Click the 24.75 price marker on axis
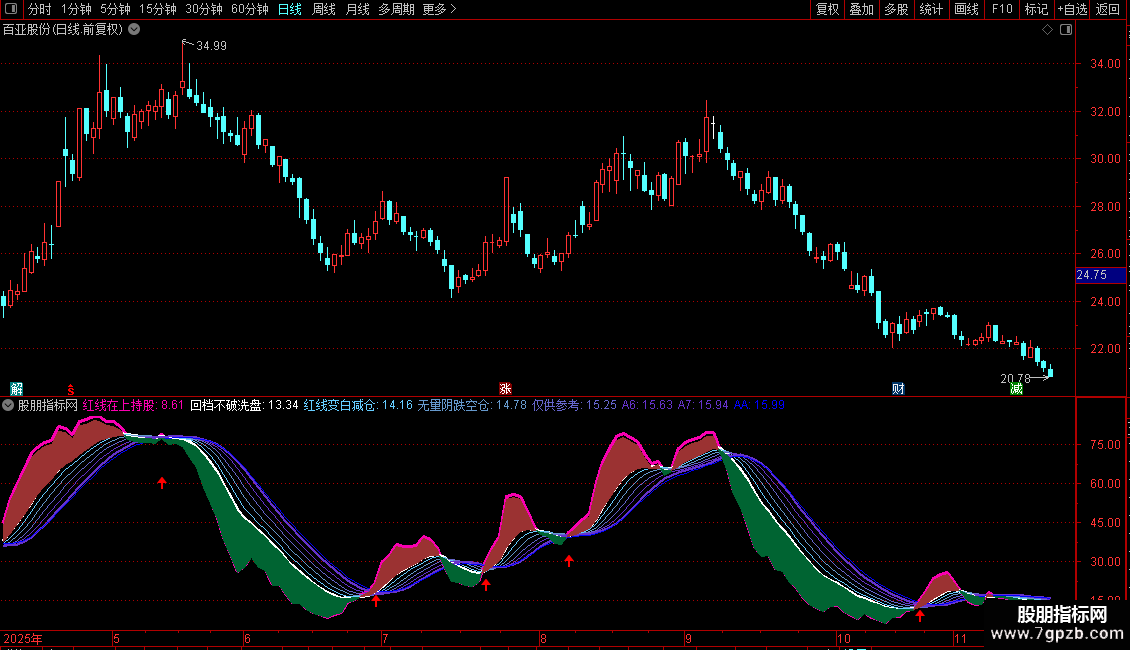The image size is (1130, 650). [1091, 275]
